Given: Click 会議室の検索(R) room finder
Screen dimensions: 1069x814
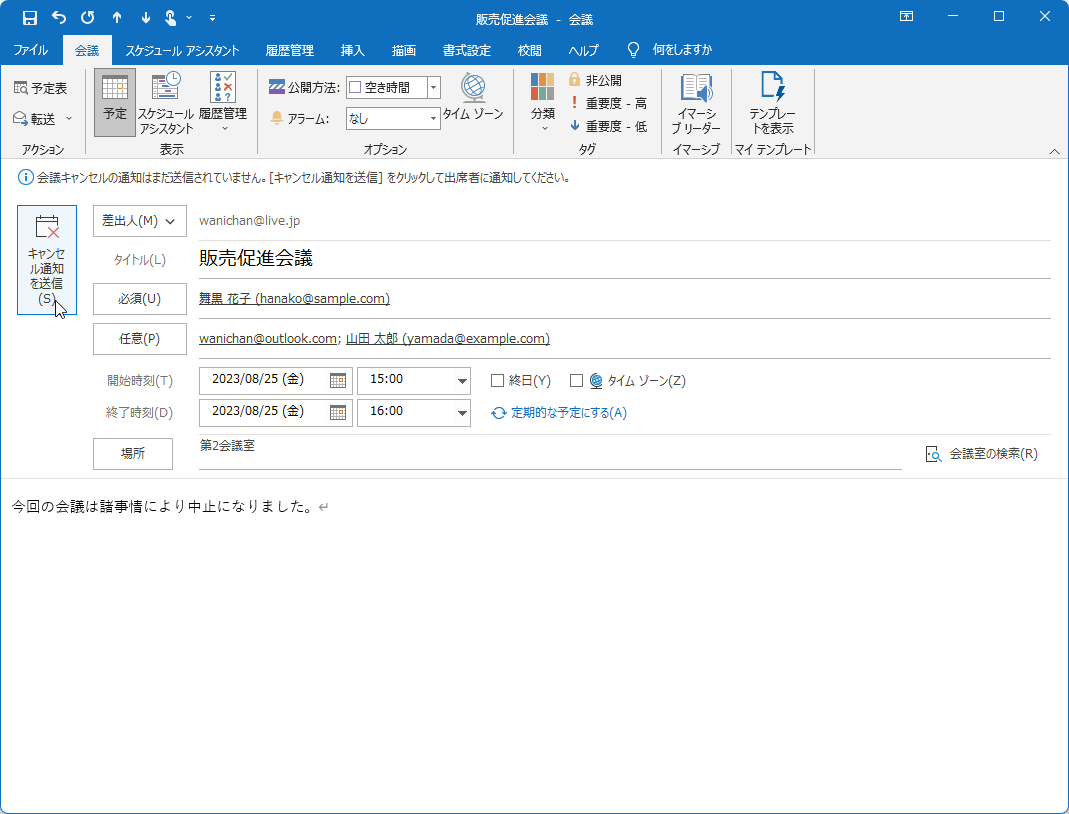Looking at the screenshot, I should coord(982,454).
